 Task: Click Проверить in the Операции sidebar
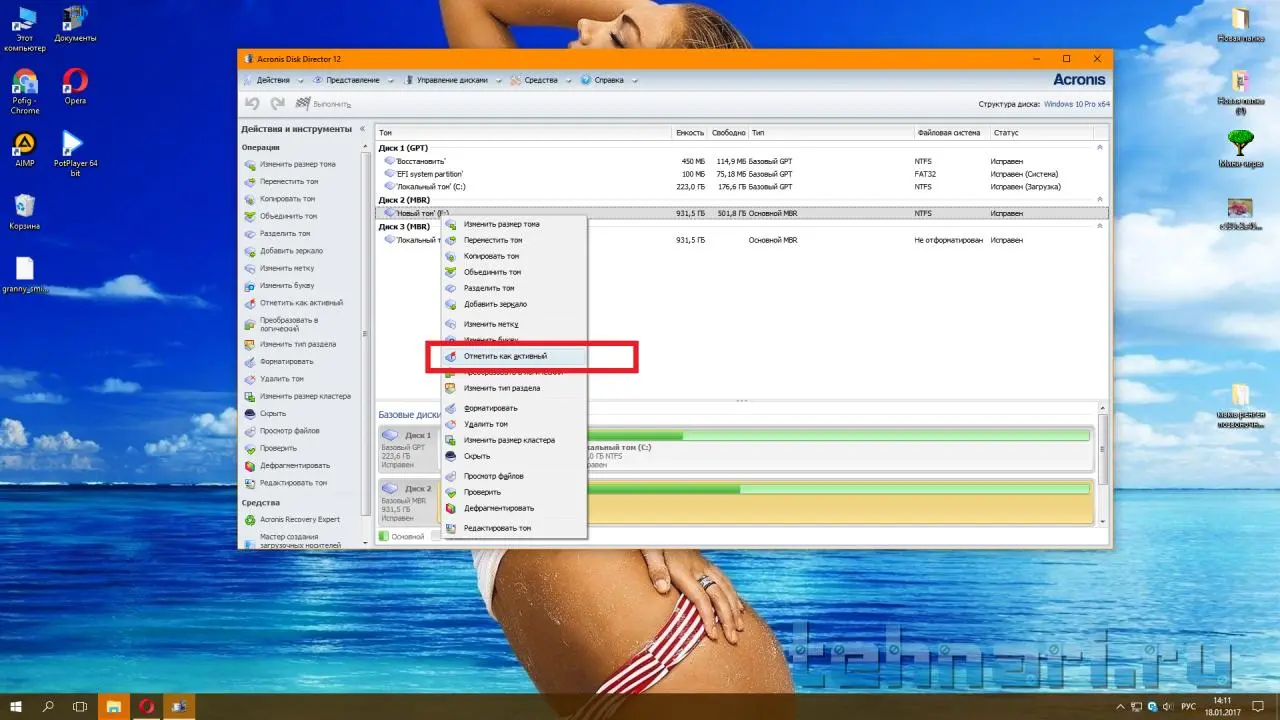click(x=271, y=448)
